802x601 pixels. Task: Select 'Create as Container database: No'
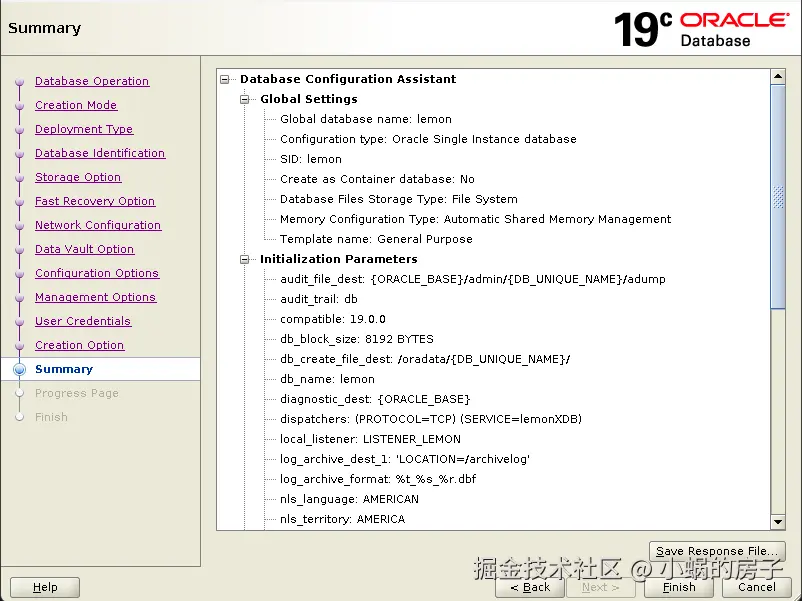377,179
